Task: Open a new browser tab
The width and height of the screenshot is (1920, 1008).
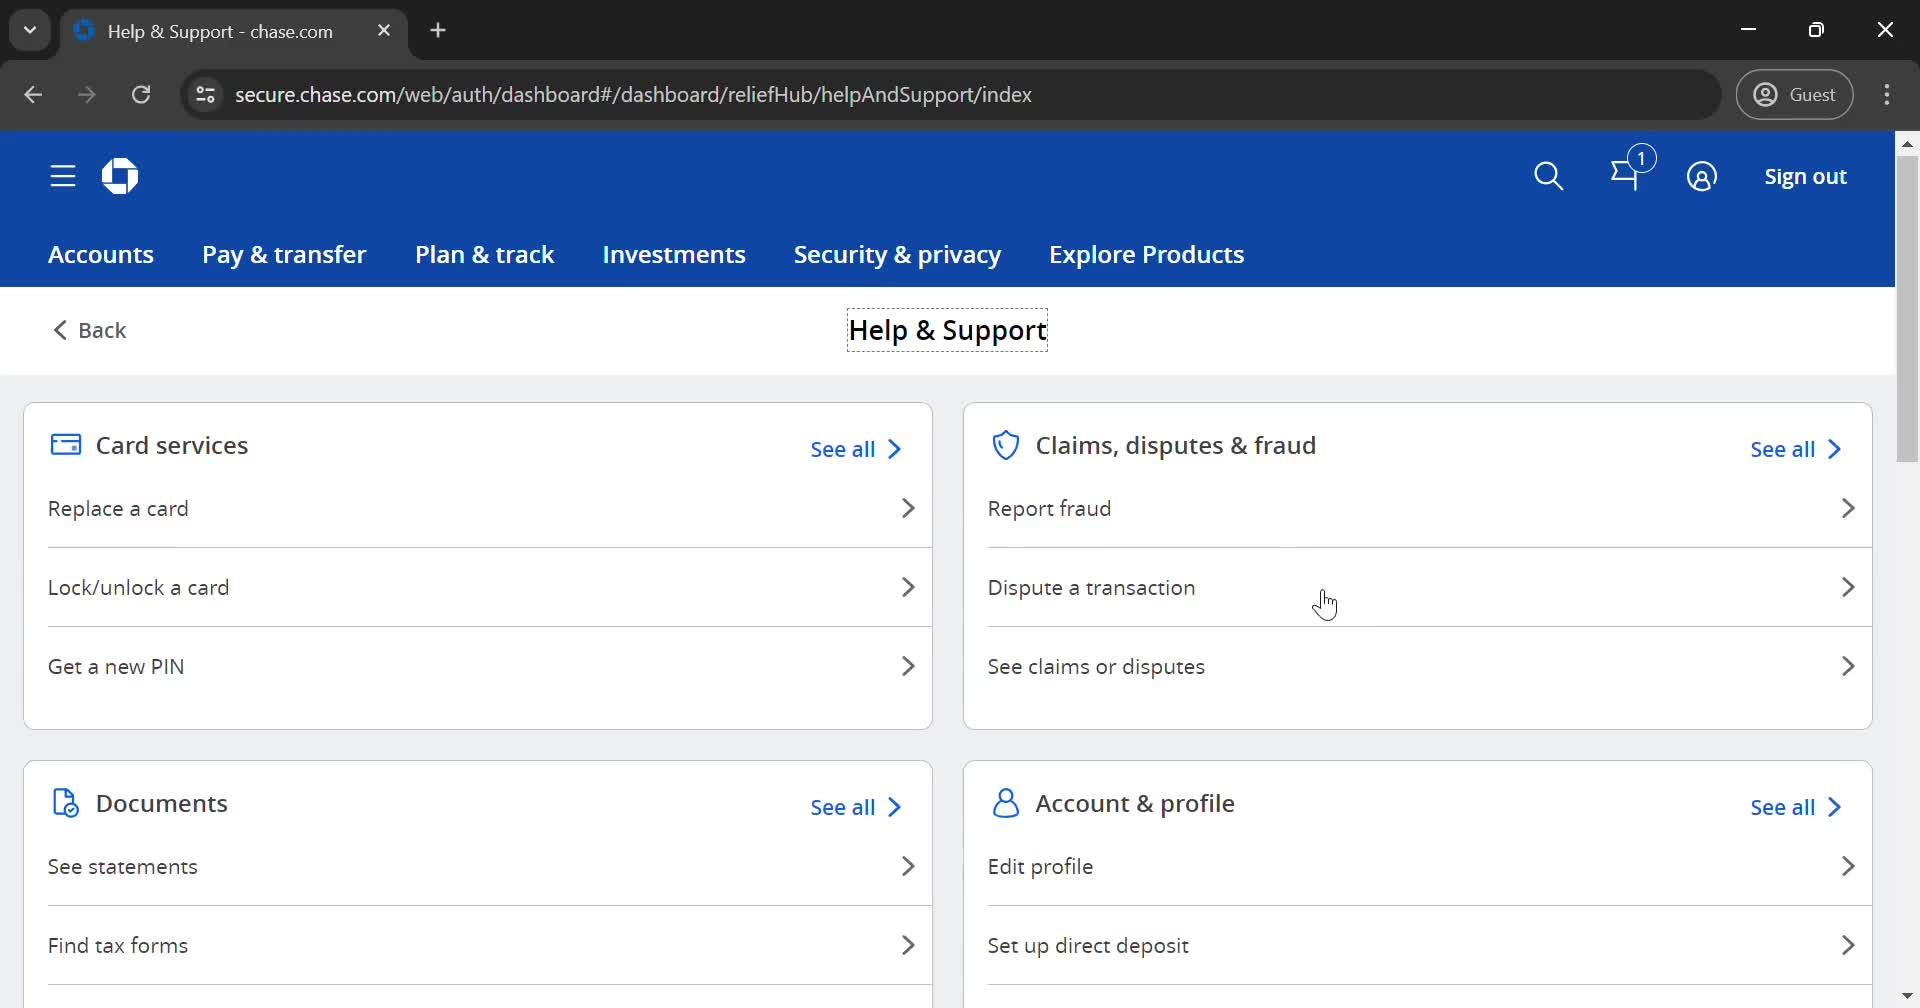Action: tap(438, 31)
